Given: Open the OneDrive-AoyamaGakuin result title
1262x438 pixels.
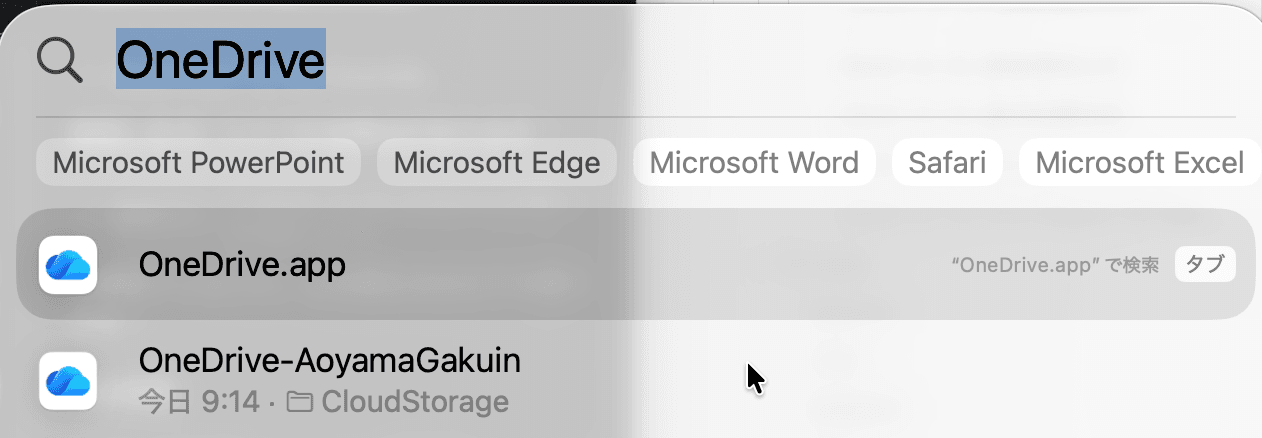Looking at the screenshot, I should (329, 360).
